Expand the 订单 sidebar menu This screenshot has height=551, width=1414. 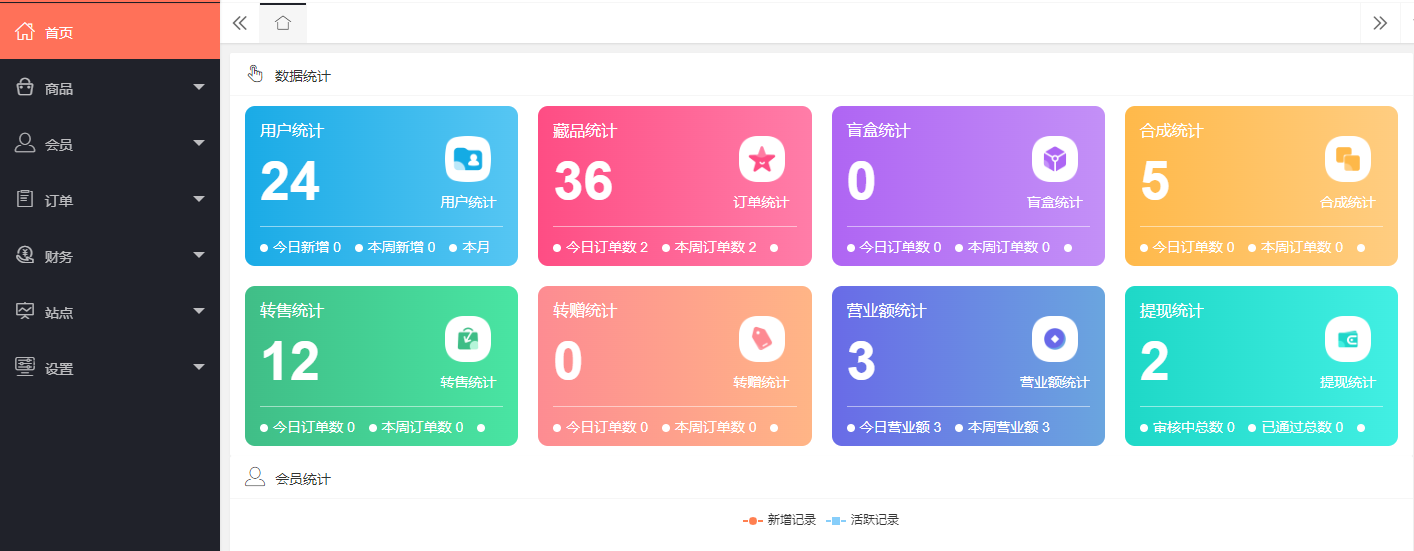click(x=110, y=200)
